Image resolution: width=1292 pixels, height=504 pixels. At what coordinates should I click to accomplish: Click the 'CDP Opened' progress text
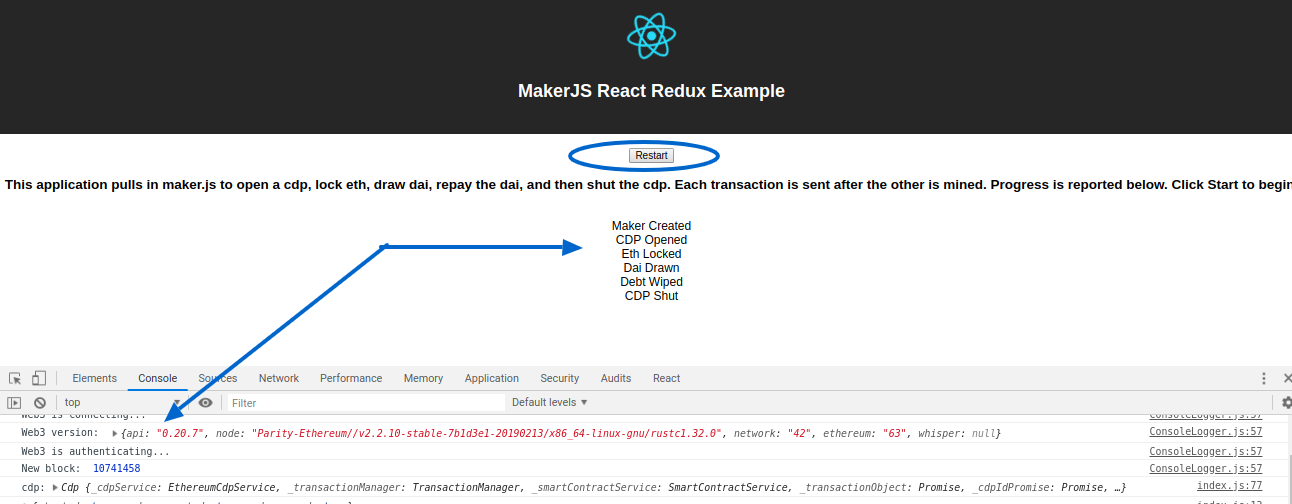(651, 240)
